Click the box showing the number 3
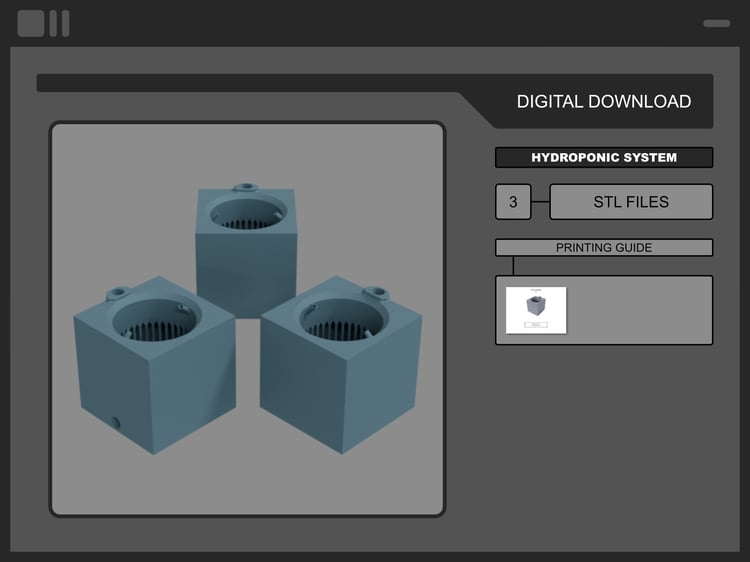The width and height of the screenshot is (750, 562). [x=513, y=202]
